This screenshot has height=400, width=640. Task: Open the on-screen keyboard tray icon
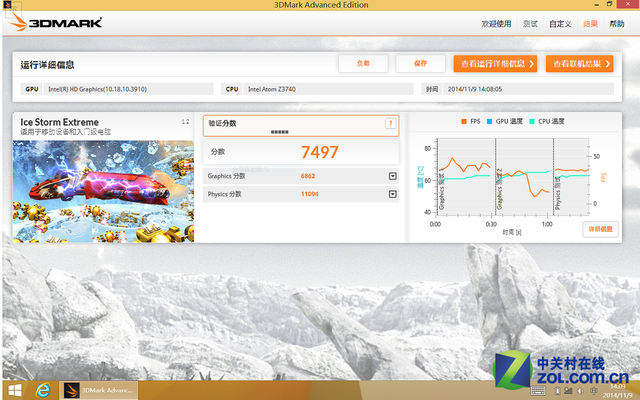pos(538,391)
